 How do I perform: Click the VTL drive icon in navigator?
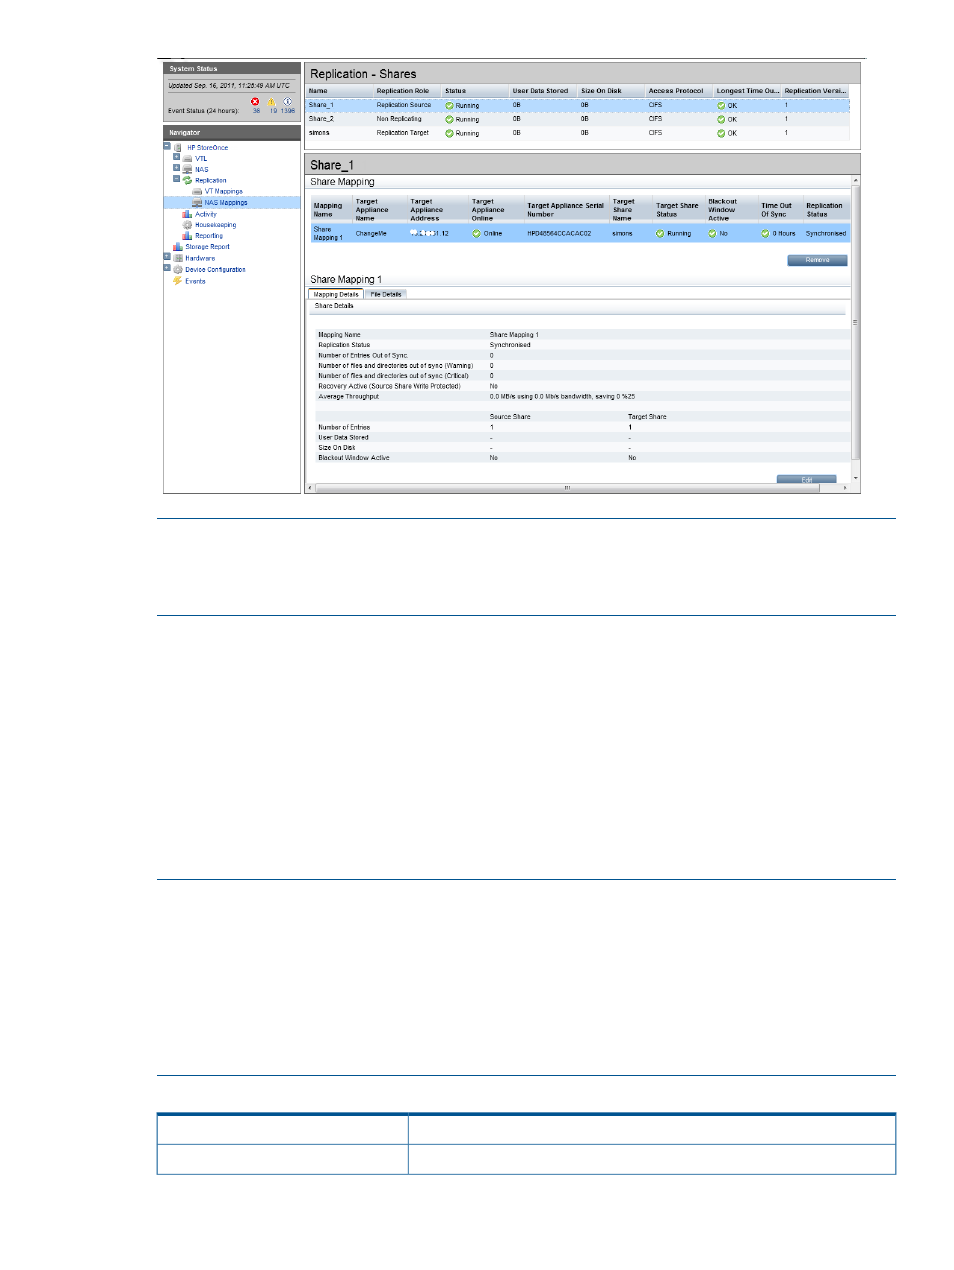pos(187,158)
